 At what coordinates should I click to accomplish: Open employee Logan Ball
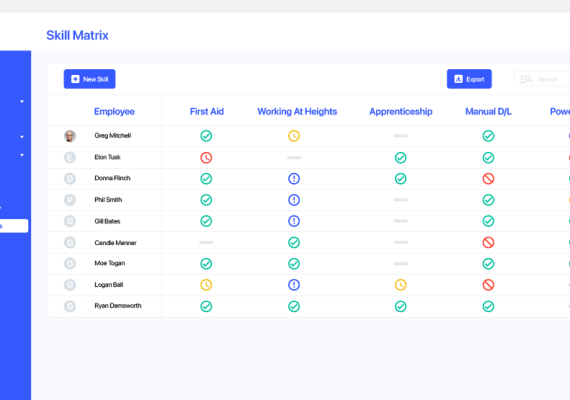[109, 285]
